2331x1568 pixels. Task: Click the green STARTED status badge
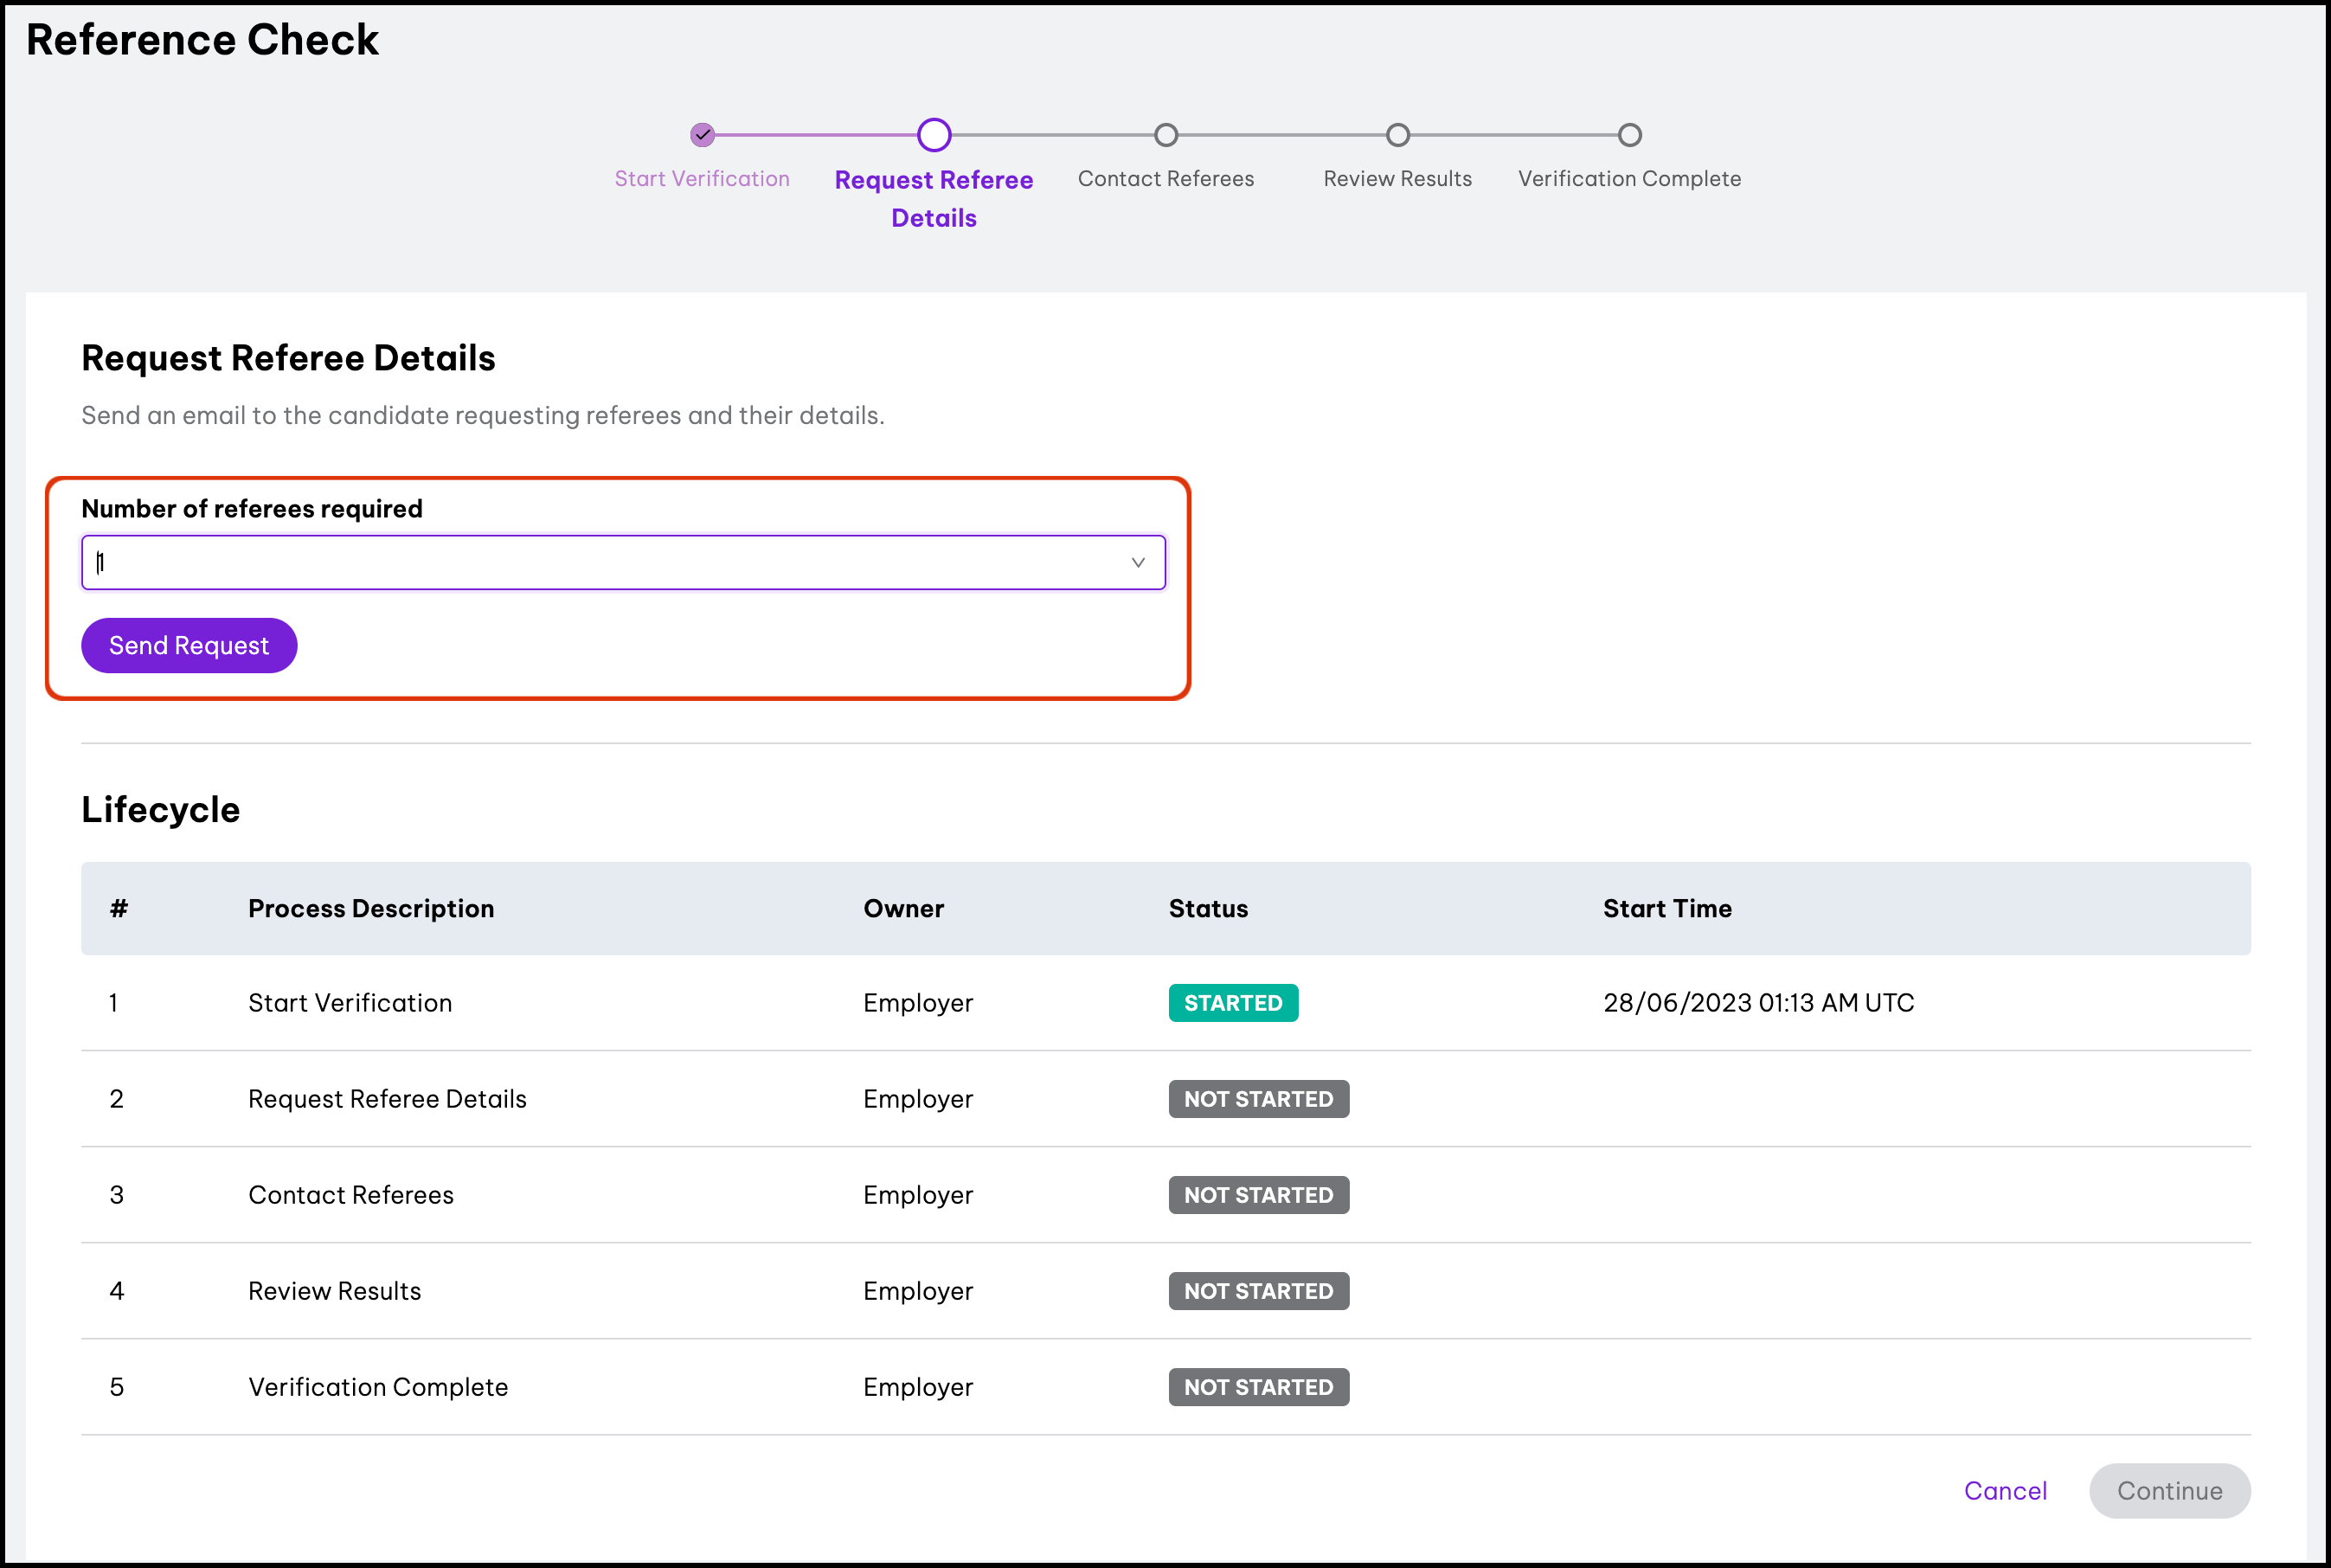click(1232, 1002)
